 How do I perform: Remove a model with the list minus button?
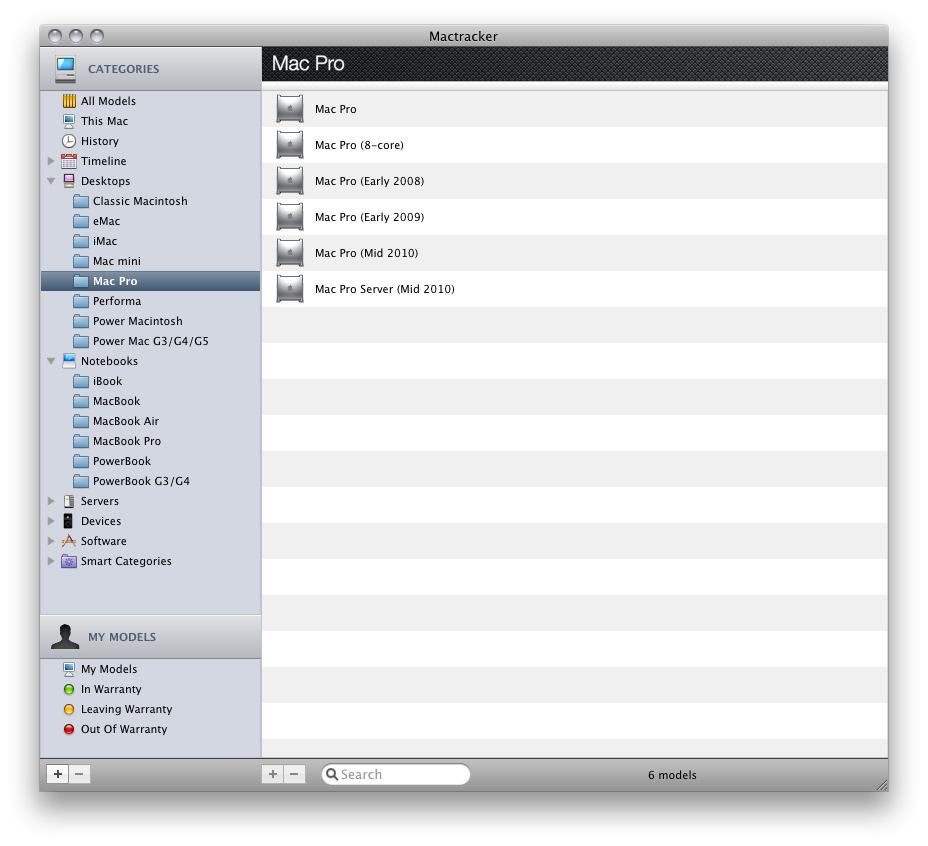coord(294,774)
